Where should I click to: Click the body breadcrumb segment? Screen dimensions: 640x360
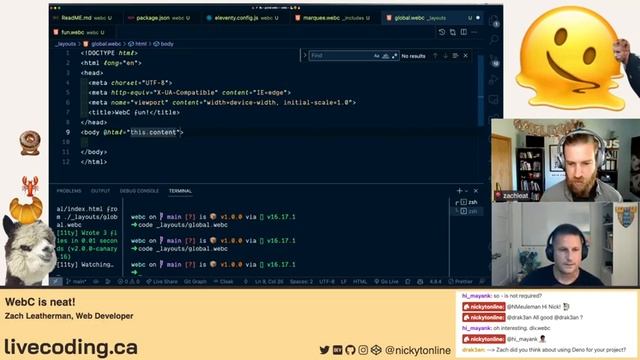164,44
